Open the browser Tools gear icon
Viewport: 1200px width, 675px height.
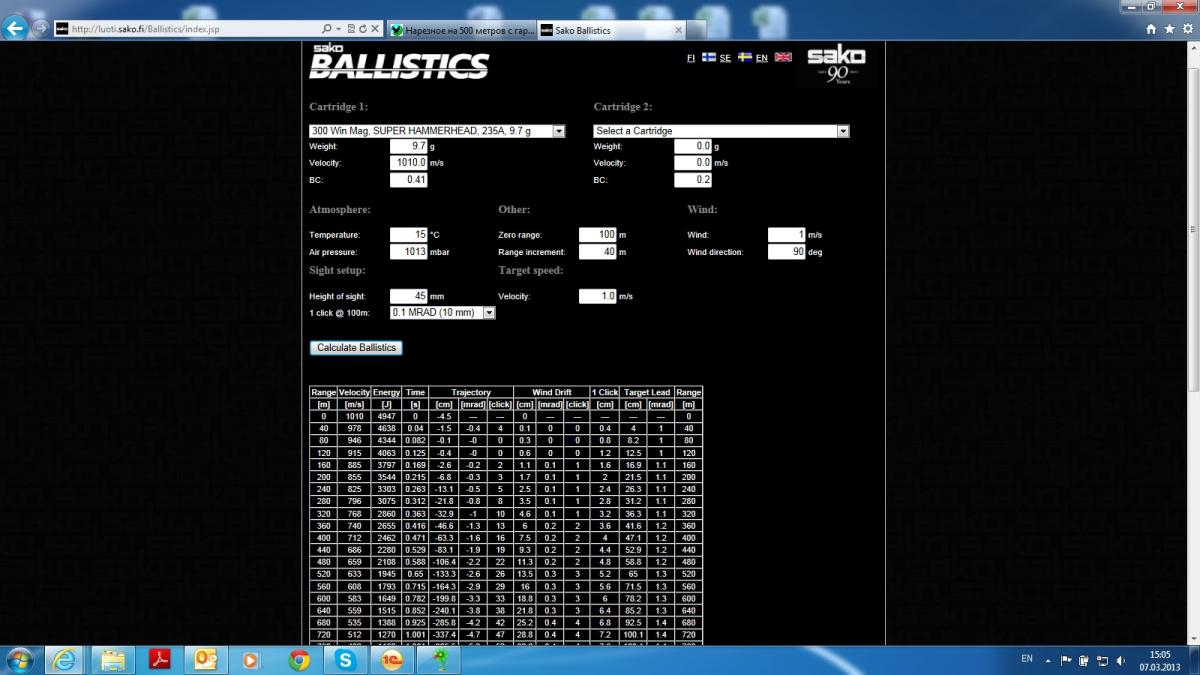pyautogui.click(x=1186, y=30)
